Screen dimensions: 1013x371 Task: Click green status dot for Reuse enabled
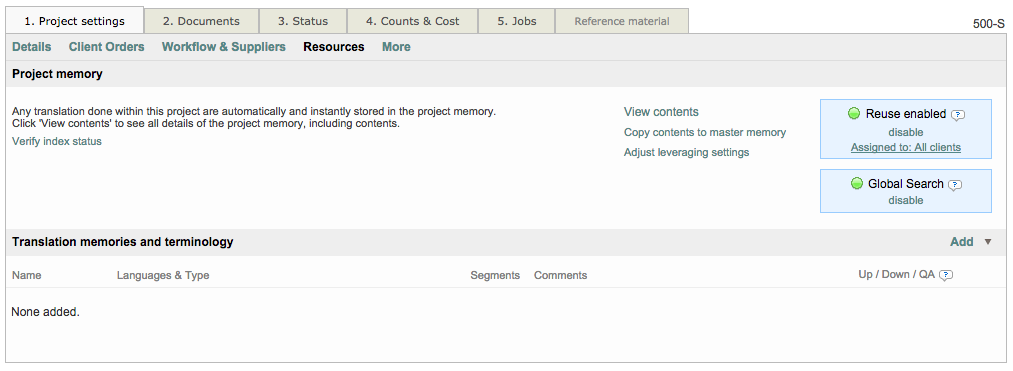[854, 114]
